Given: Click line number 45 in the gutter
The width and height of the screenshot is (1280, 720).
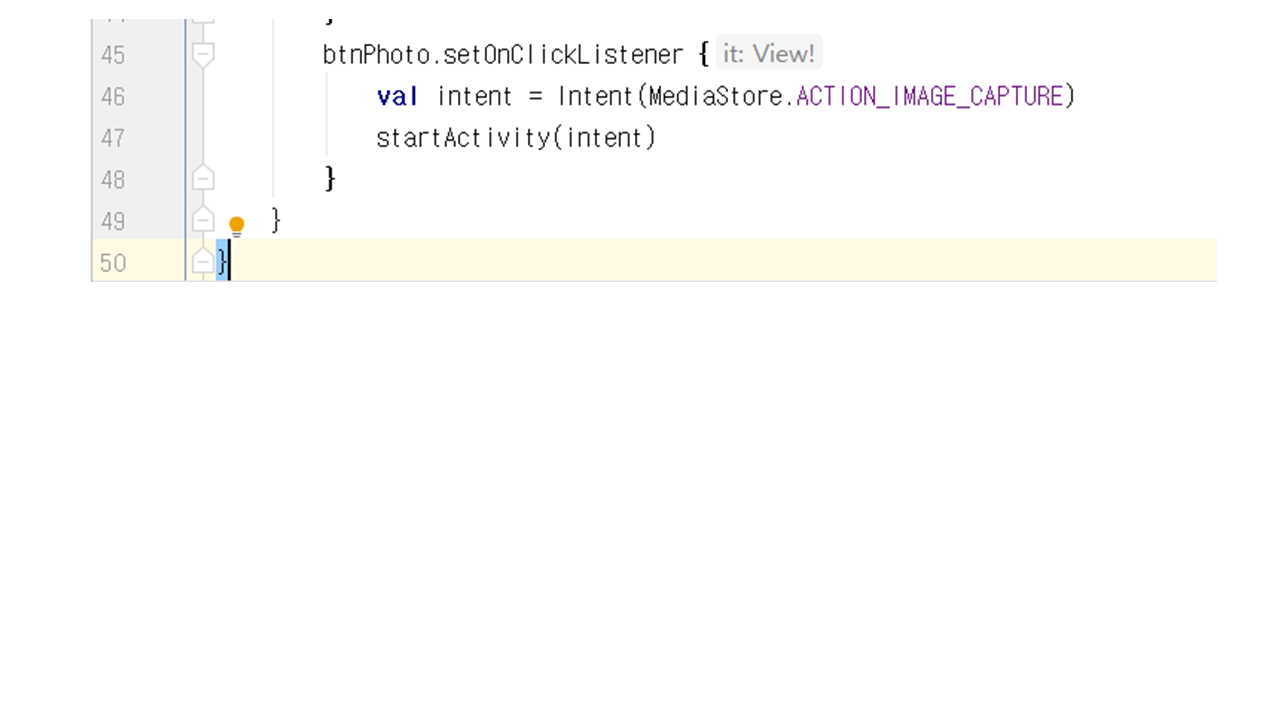Looking at the screenshot, I should [113, 55].
